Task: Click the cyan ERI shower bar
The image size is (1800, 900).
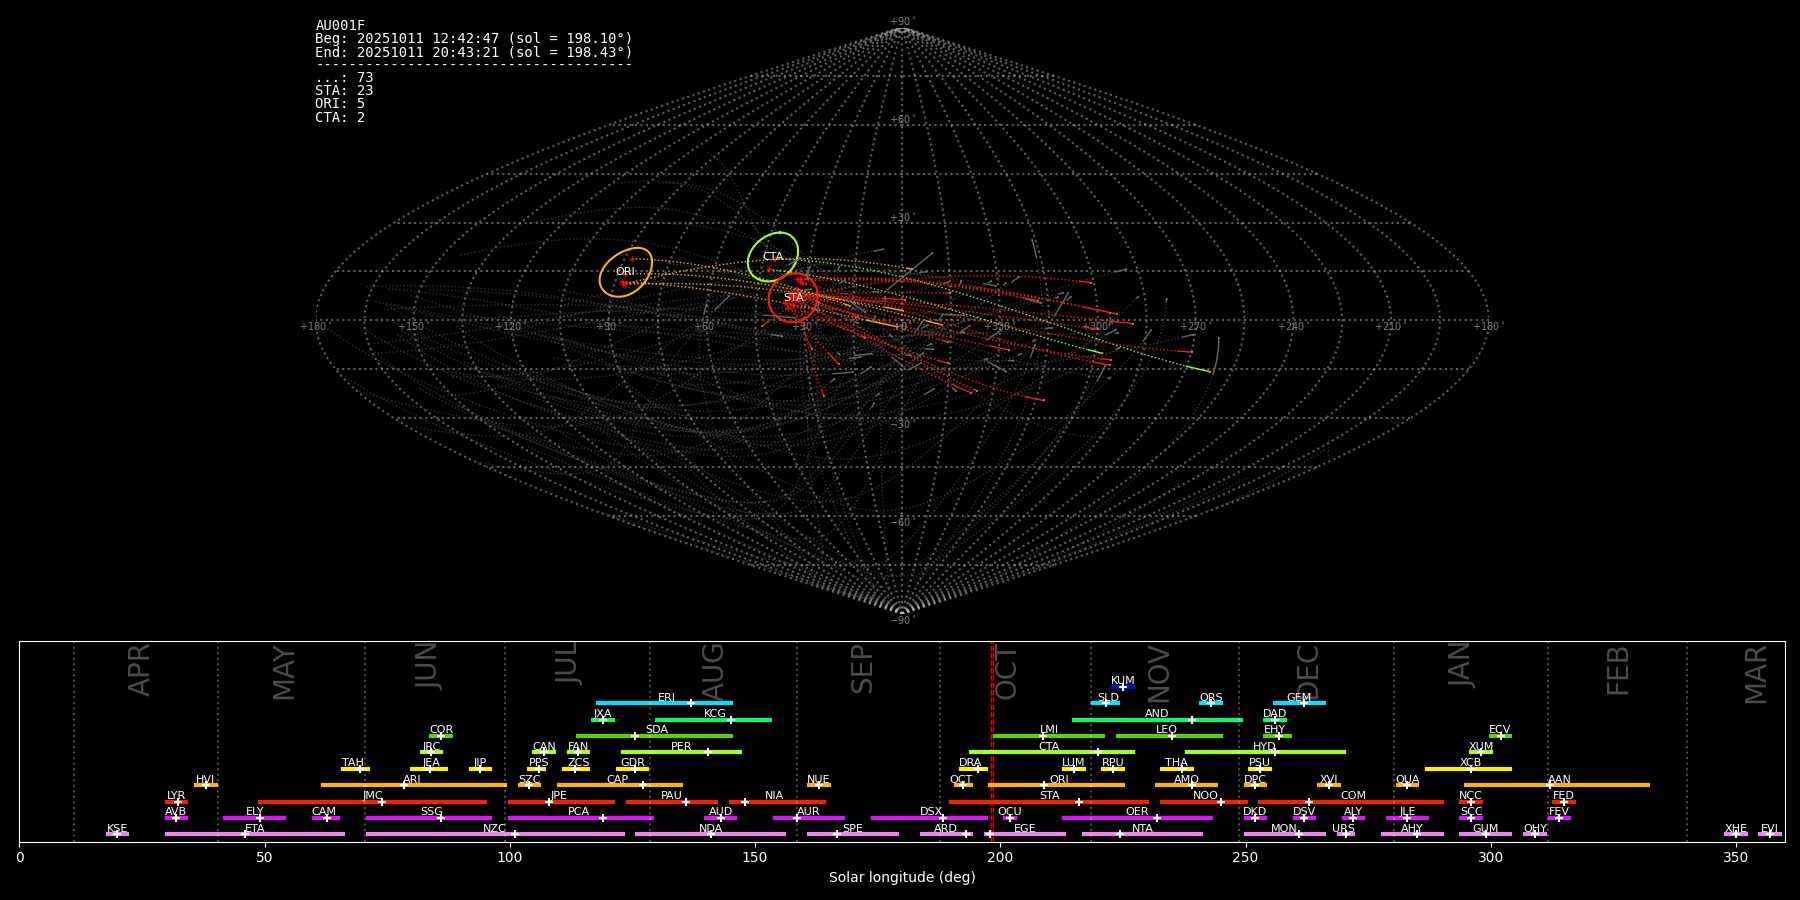Action: pos(664,703)
